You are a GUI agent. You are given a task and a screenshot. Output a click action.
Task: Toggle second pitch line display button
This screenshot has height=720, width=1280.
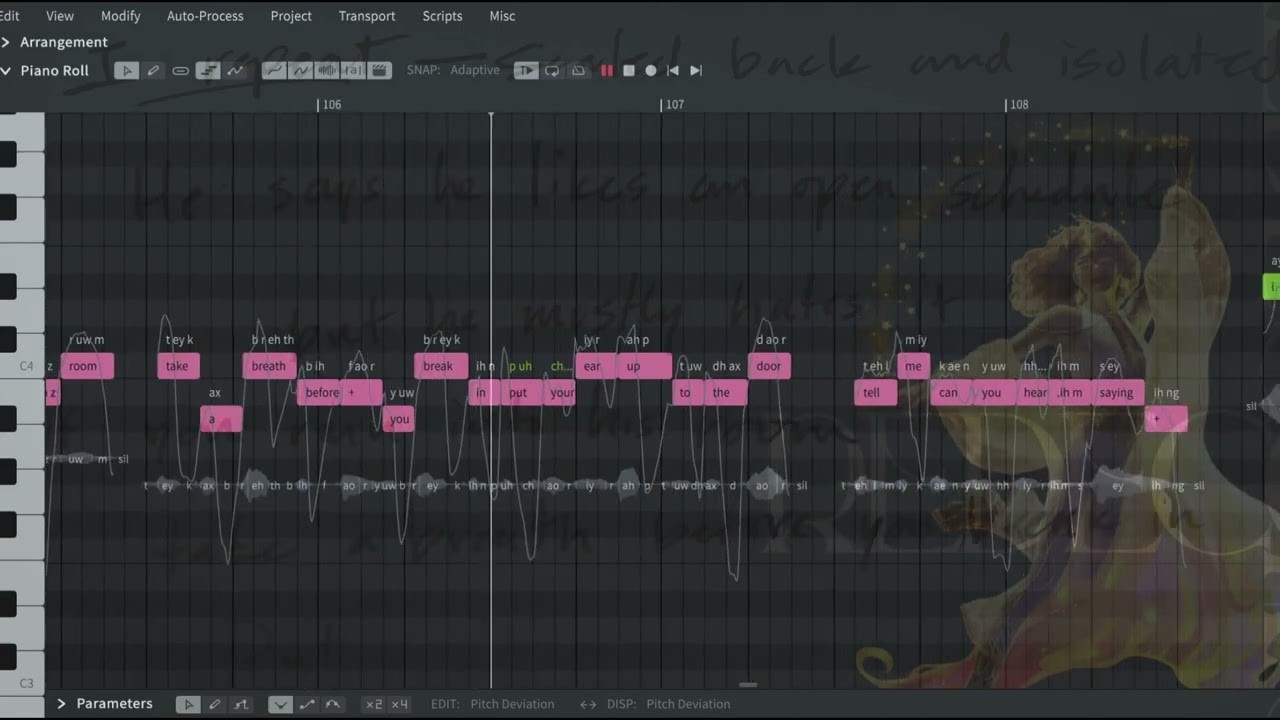point(300,70)
